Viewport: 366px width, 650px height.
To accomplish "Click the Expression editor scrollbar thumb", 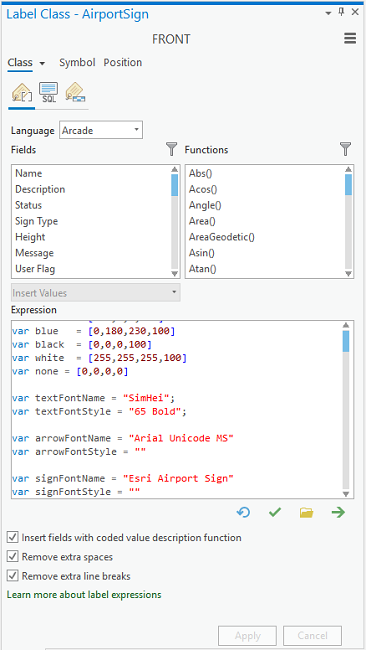I will tap(346, 341).
